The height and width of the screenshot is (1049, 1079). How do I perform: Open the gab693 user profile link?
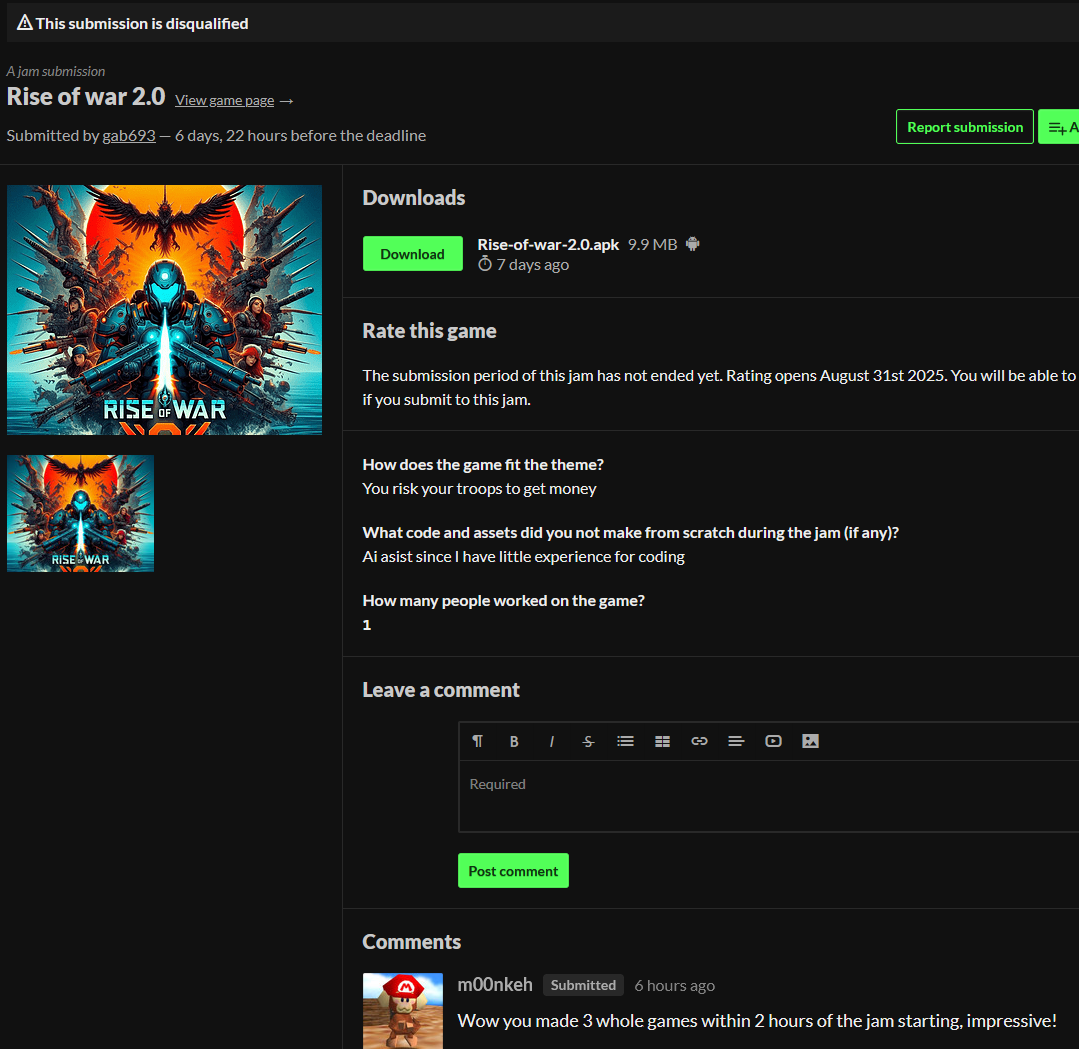(x=129, y=136)
